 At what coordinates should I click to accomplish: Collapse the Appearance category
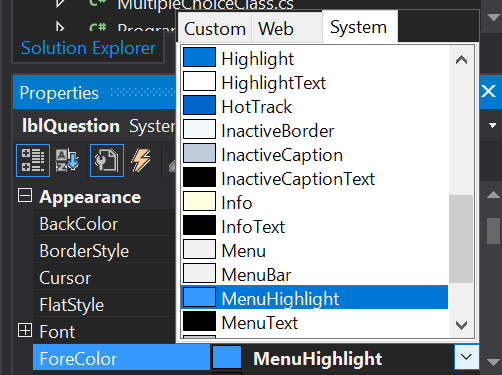tap(25, 195)
